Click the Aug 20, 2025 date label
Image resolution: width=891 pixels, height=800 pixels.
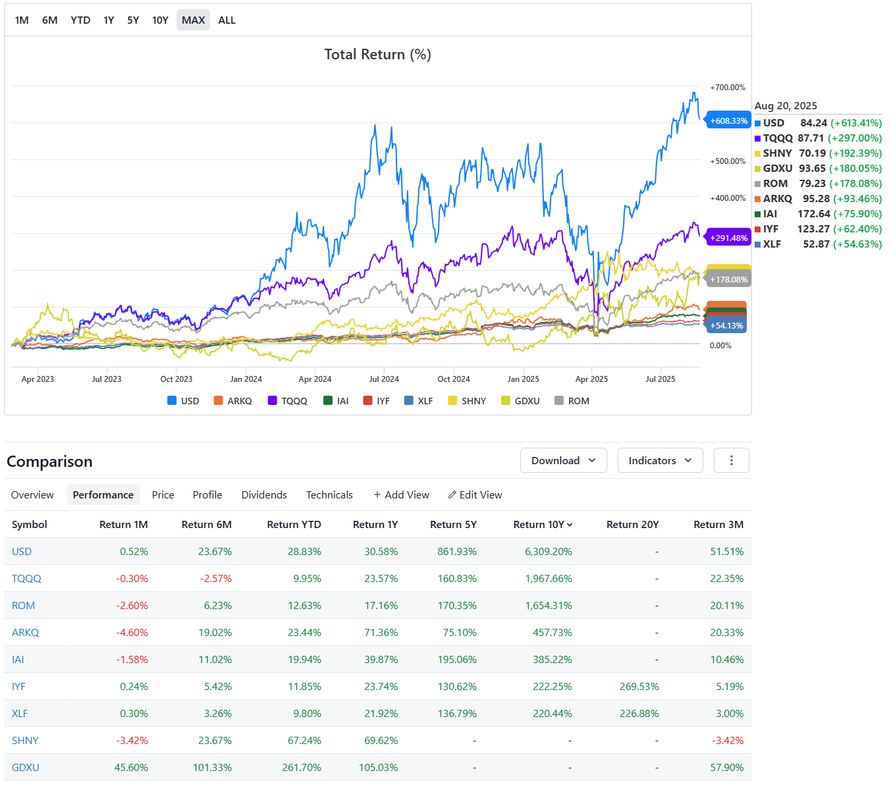[786, 106]
